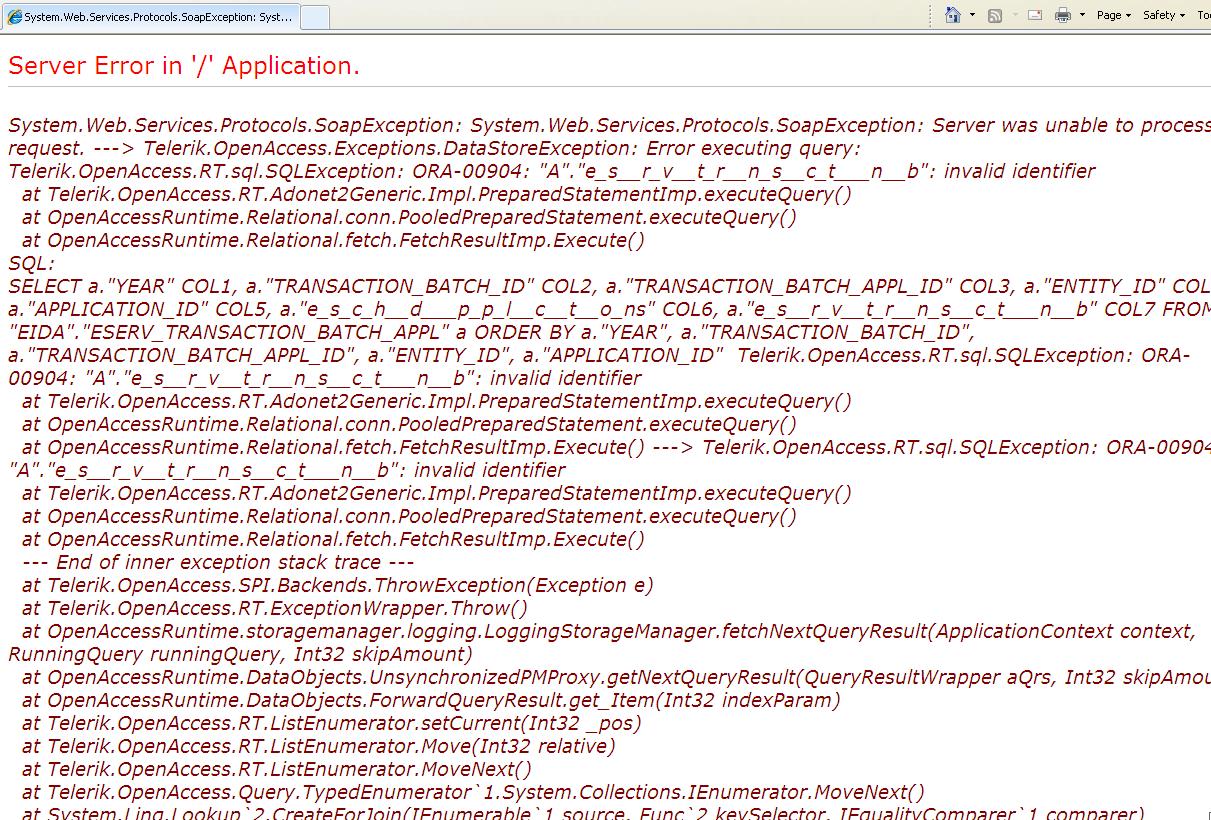Click the Internet Explorer icon on the tab
This screenshot has height=820, width=1211.
pyautogui.click(x=15, y=17)
